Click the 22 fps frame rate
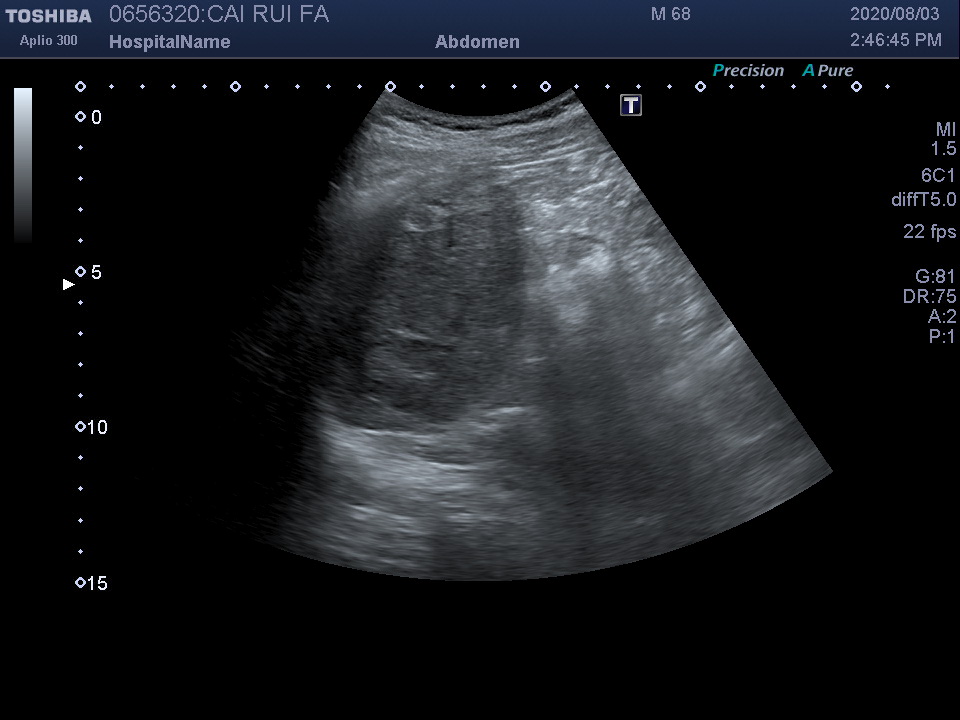The height and width of the screenshot is (720, 960). click(929, 231)
